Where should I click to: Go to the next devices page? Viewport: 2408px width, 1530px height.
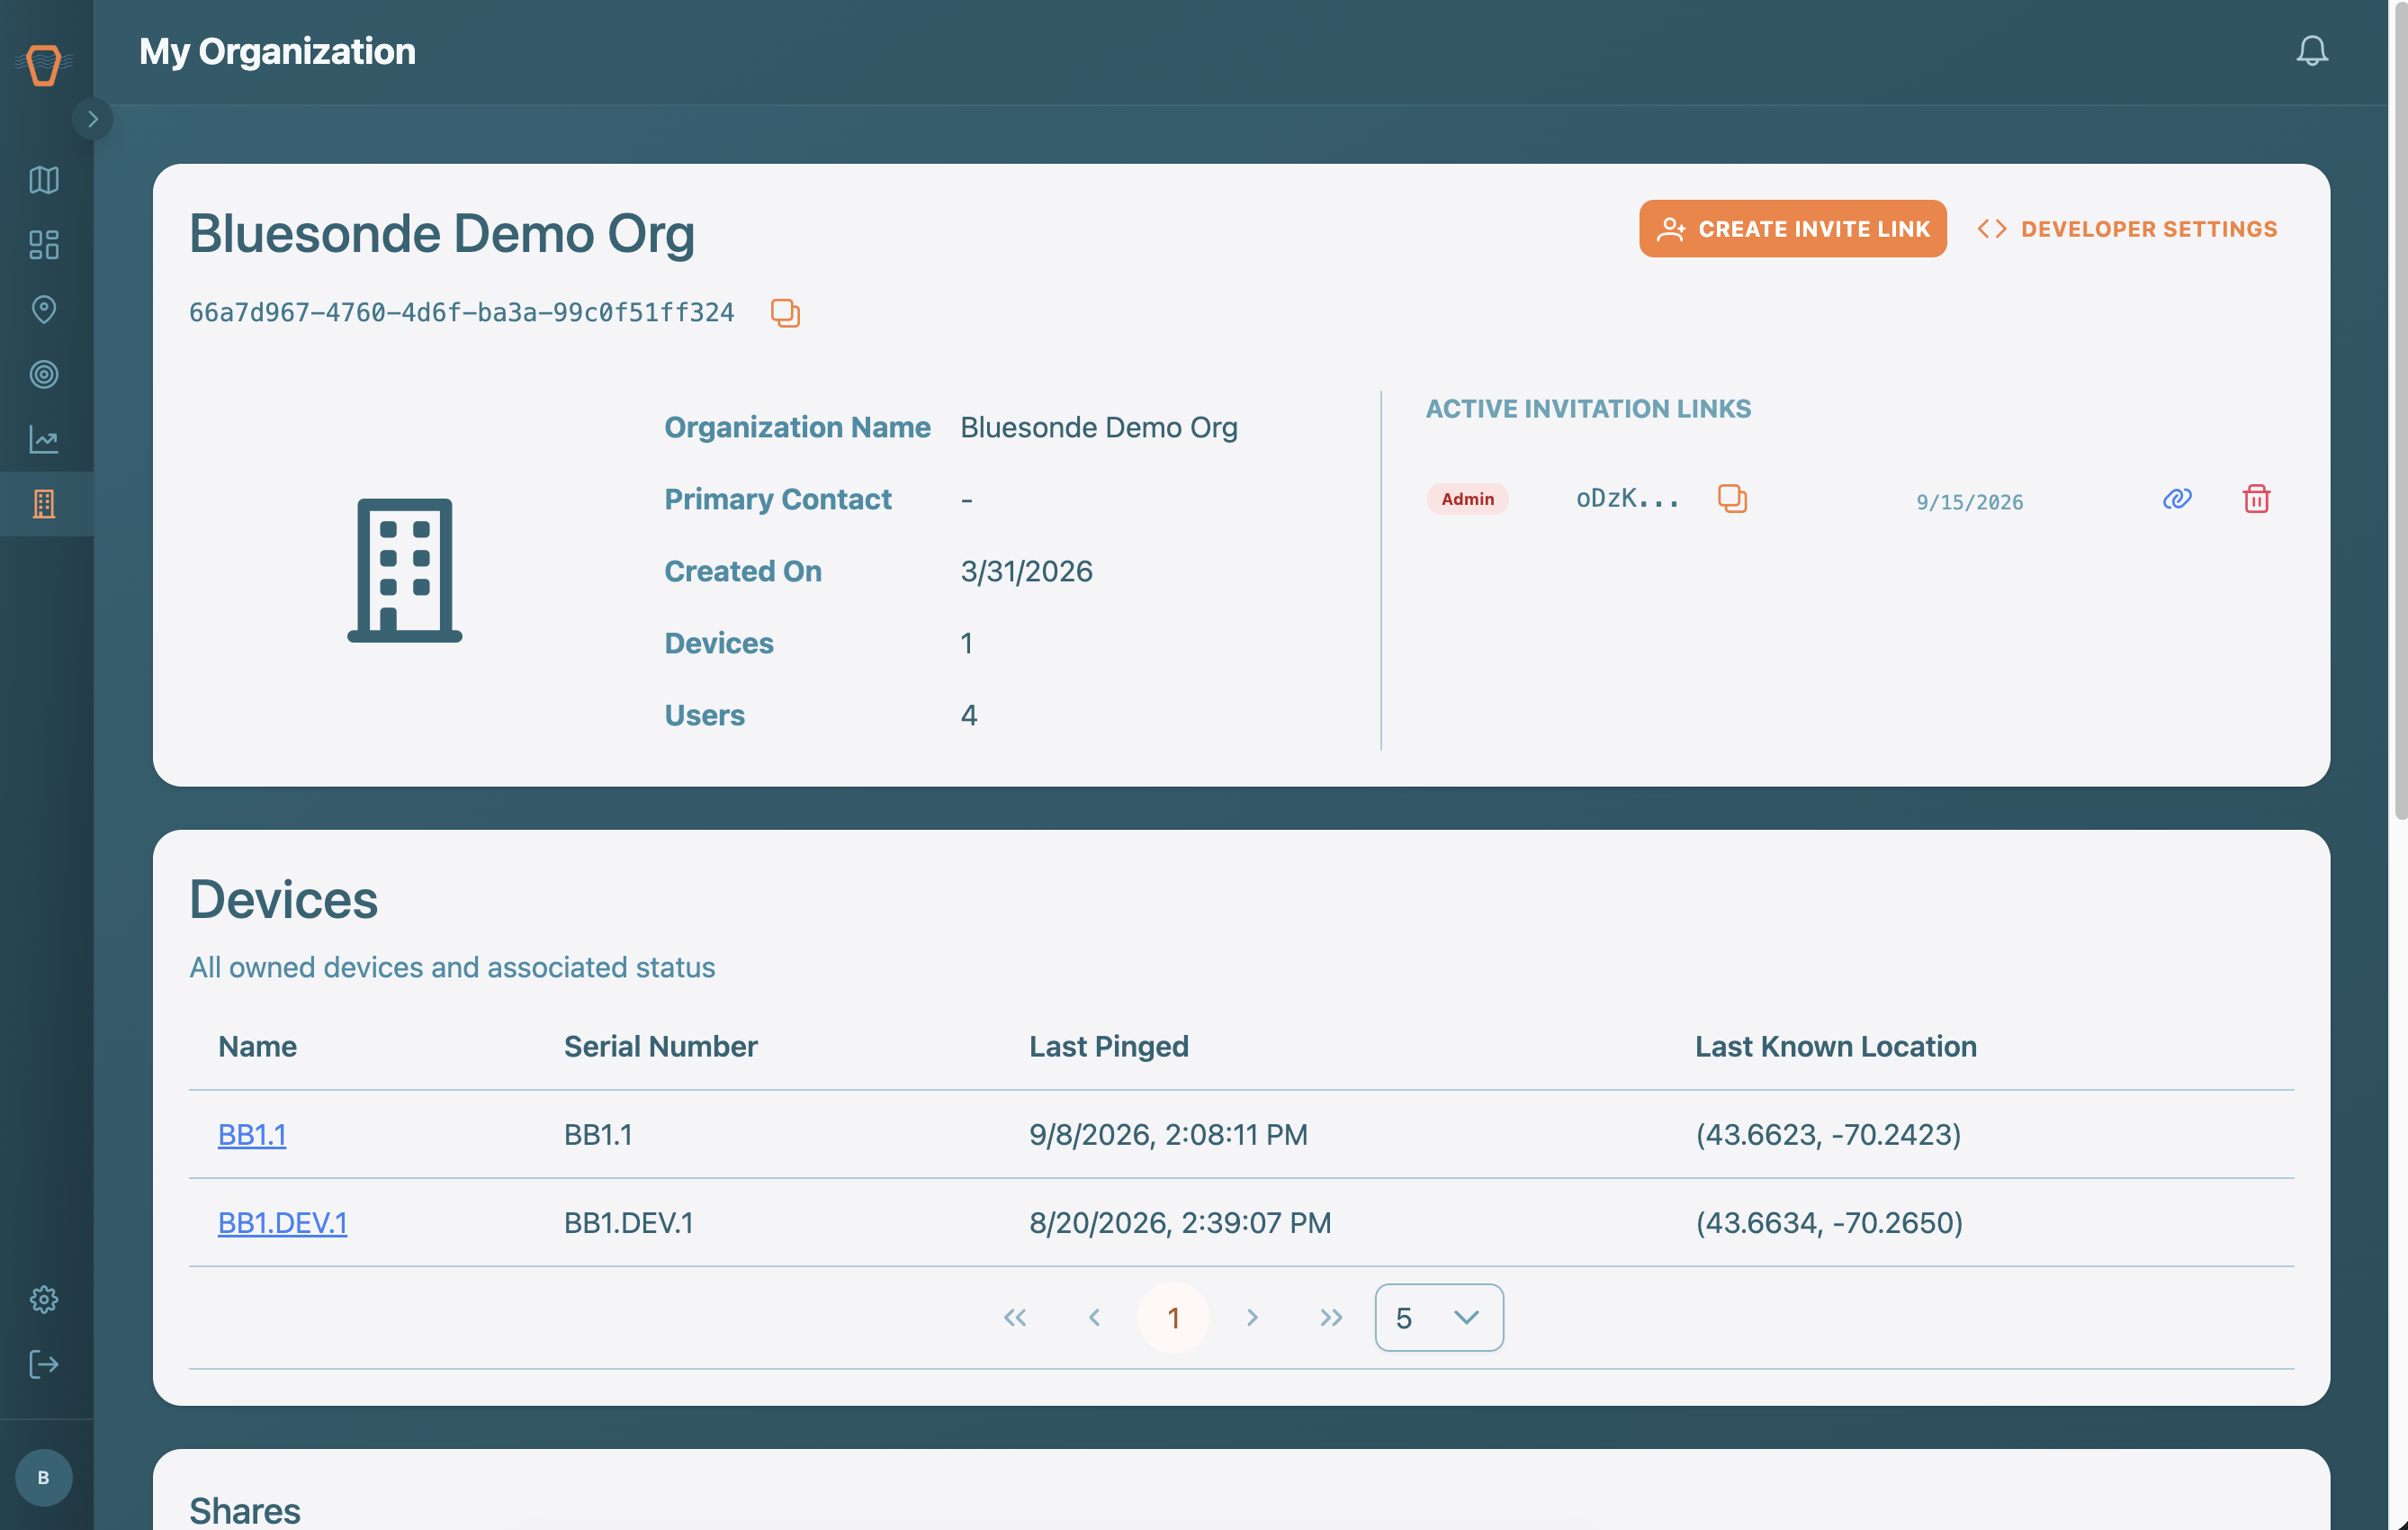pos(1252,1317)
